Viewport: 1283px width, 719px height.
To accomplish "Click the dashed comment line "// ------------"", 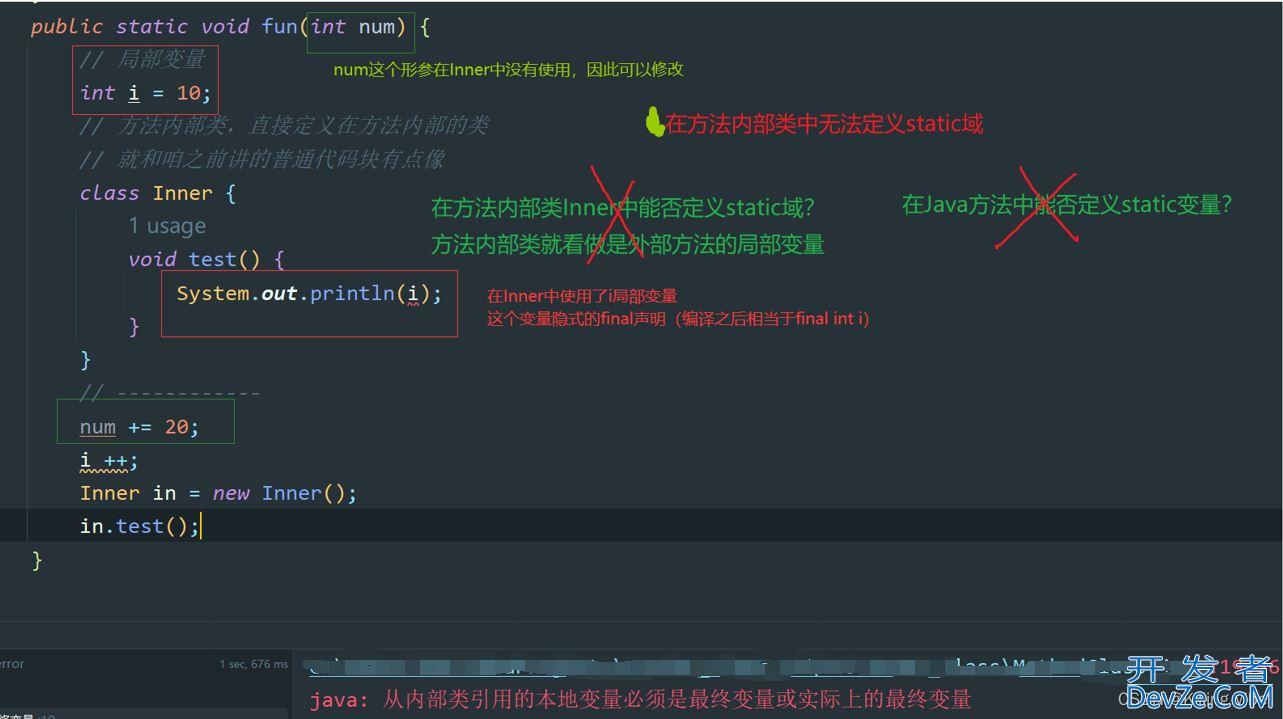I will (170, 393).
